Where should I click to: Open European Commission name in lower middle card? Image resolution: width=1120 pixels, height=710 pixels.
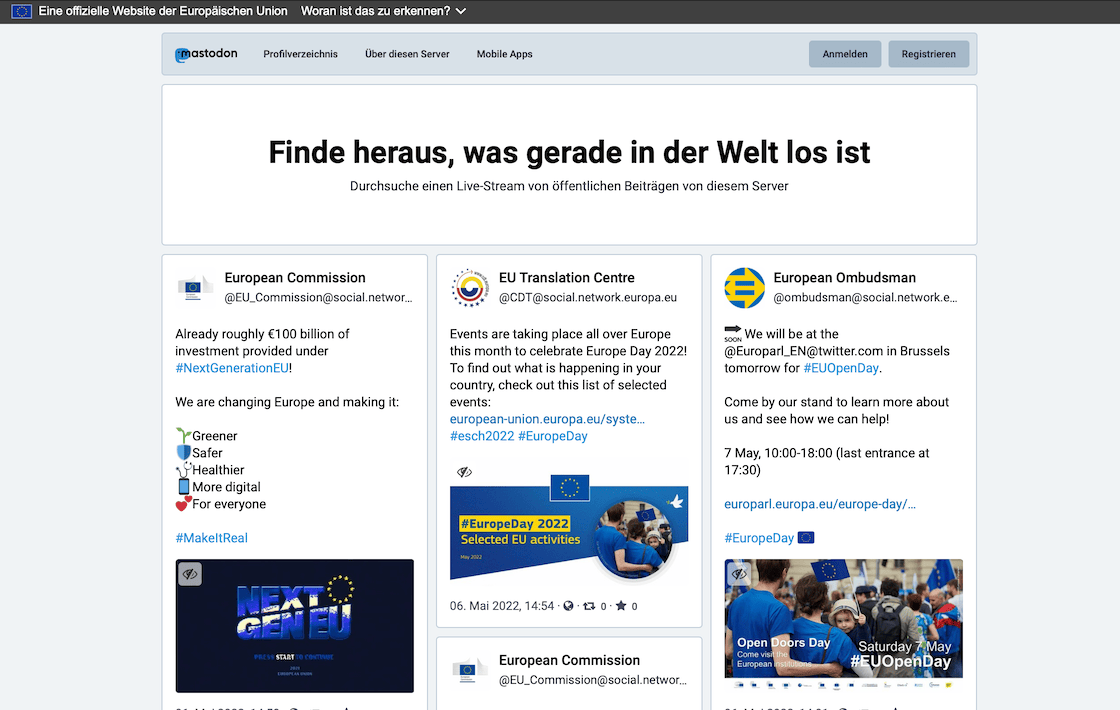tap(569, 661)
